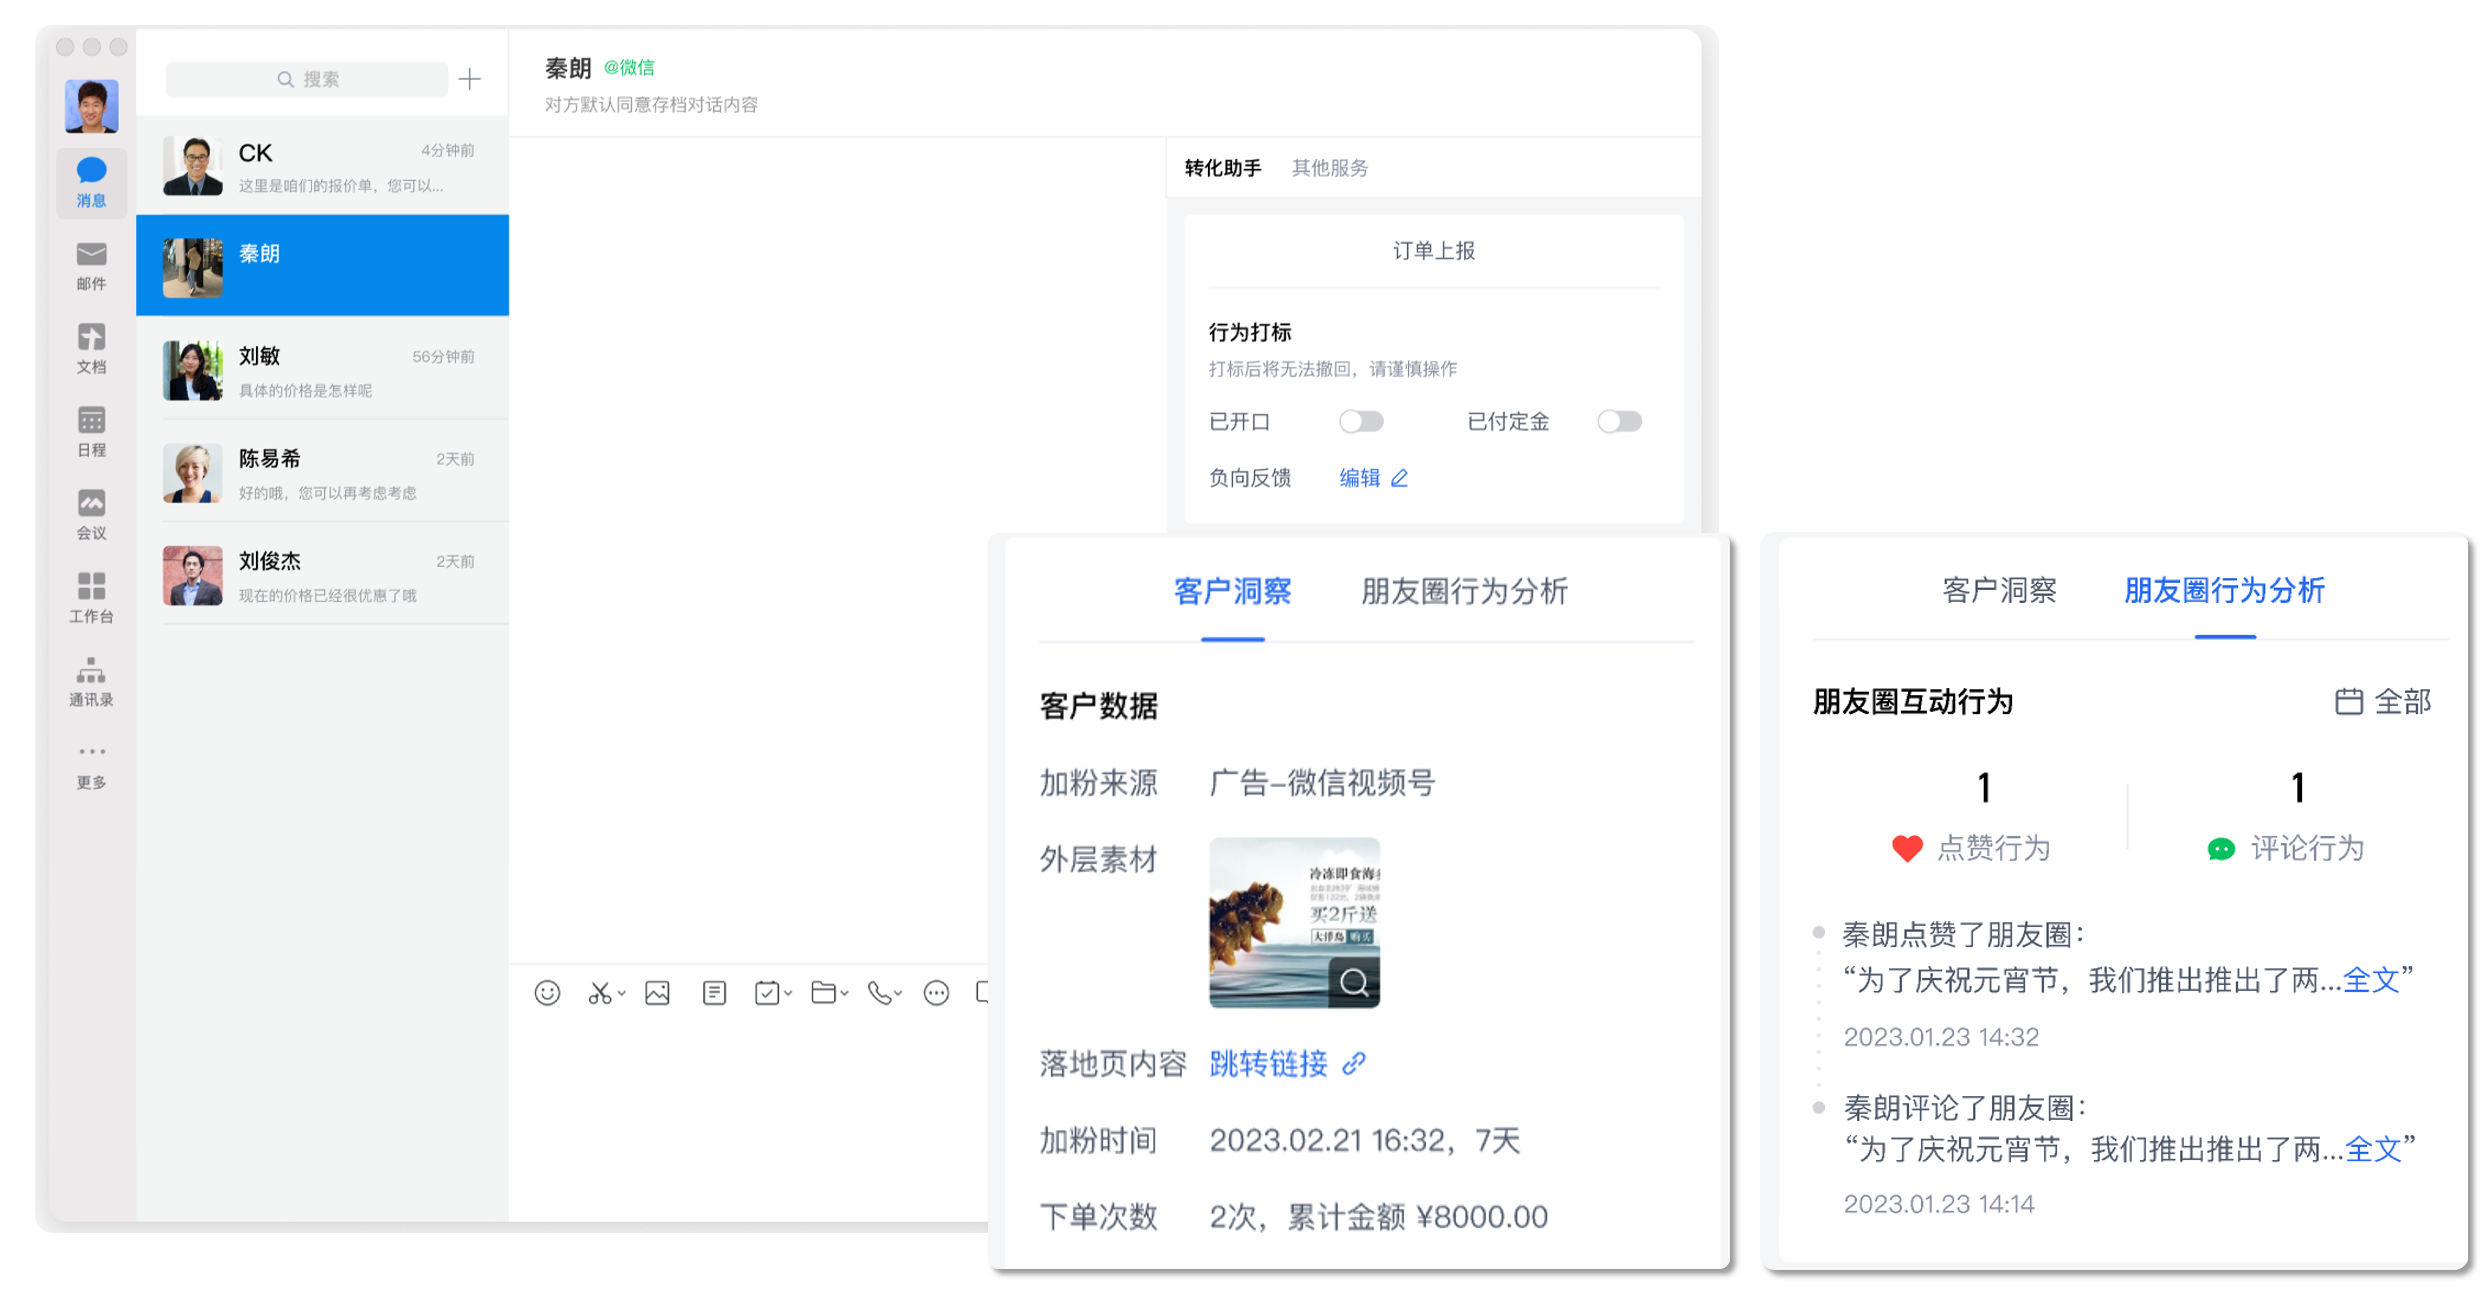This screenshot has height=1295, width=2490.
Task: Toggle the 已开口 switch
Action: (x=1360, y=421)
